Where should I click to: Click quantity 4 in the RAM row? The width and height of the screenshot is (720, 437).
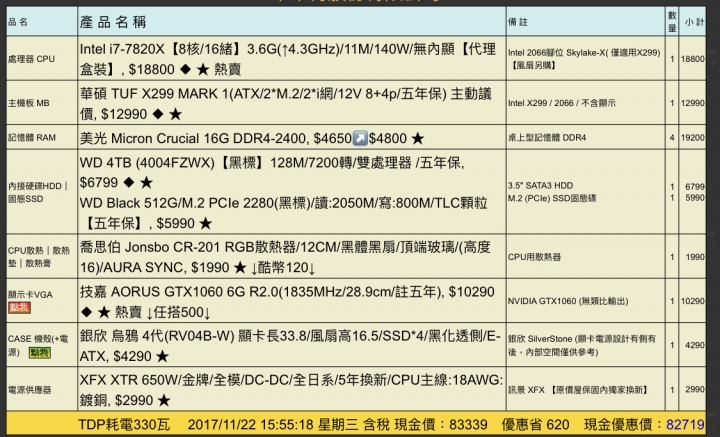coord(672,137)
